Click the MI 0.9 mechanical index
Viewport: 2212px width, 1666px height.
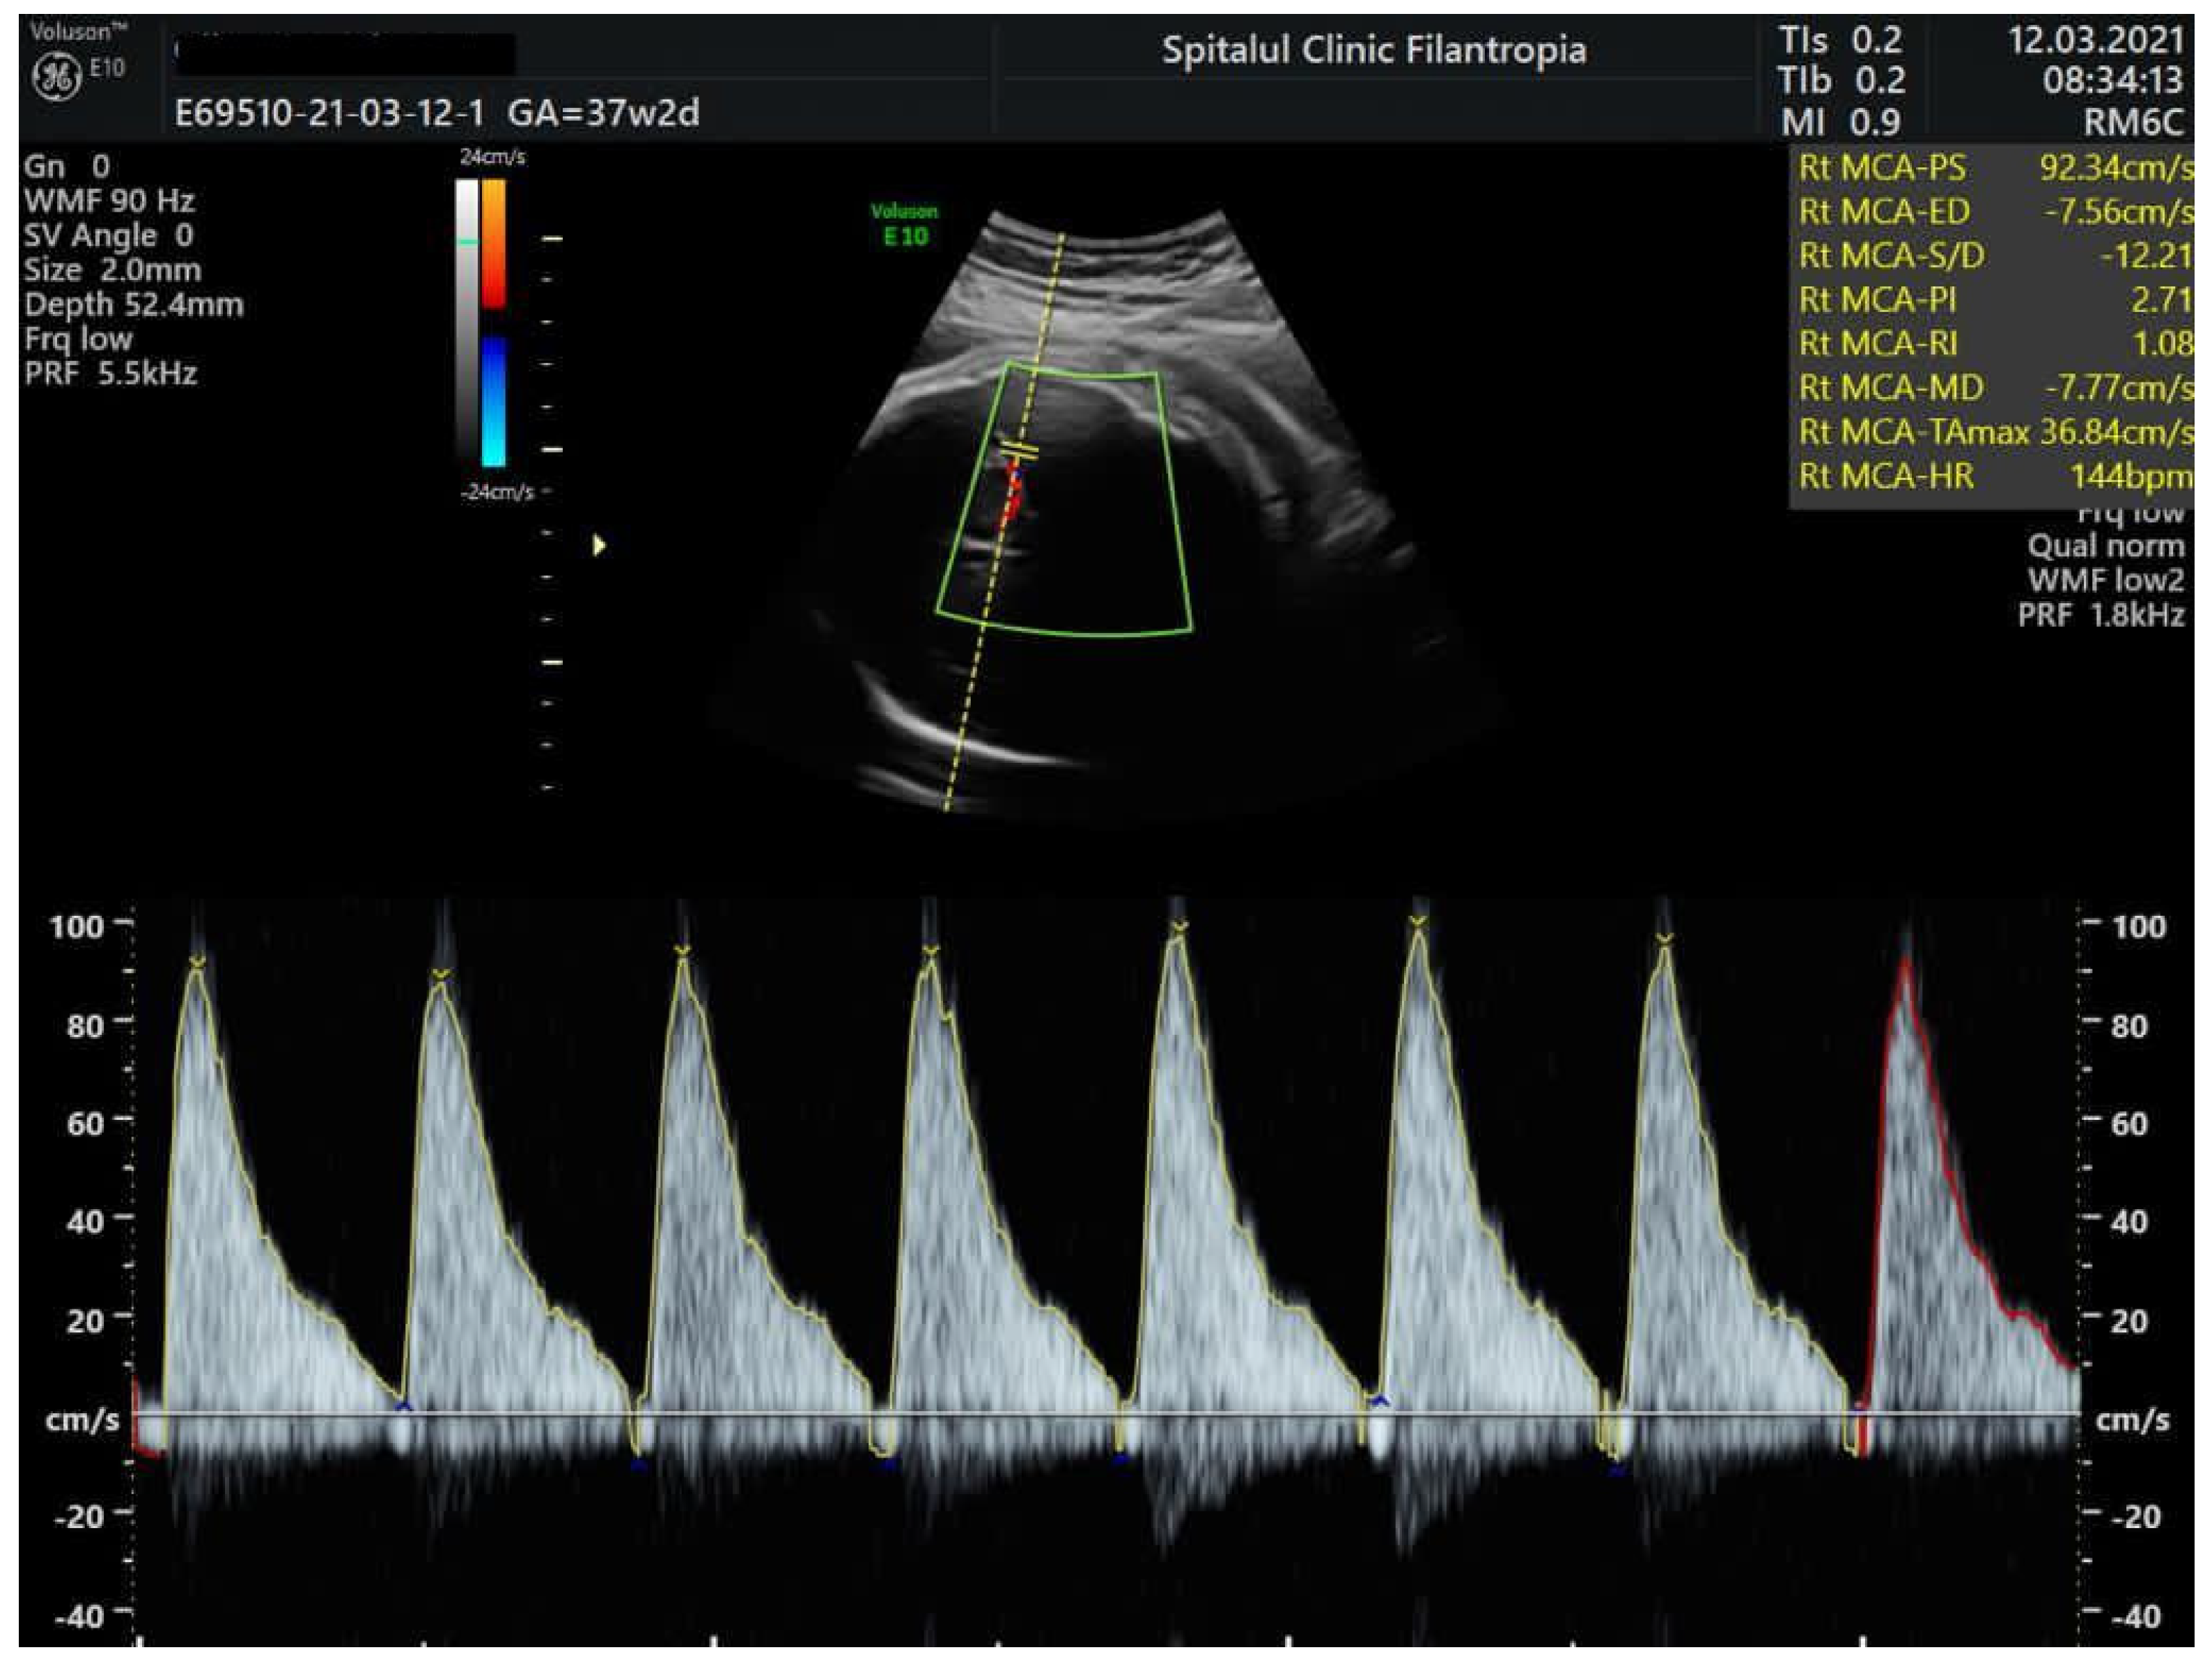(x=1840, y=122)
